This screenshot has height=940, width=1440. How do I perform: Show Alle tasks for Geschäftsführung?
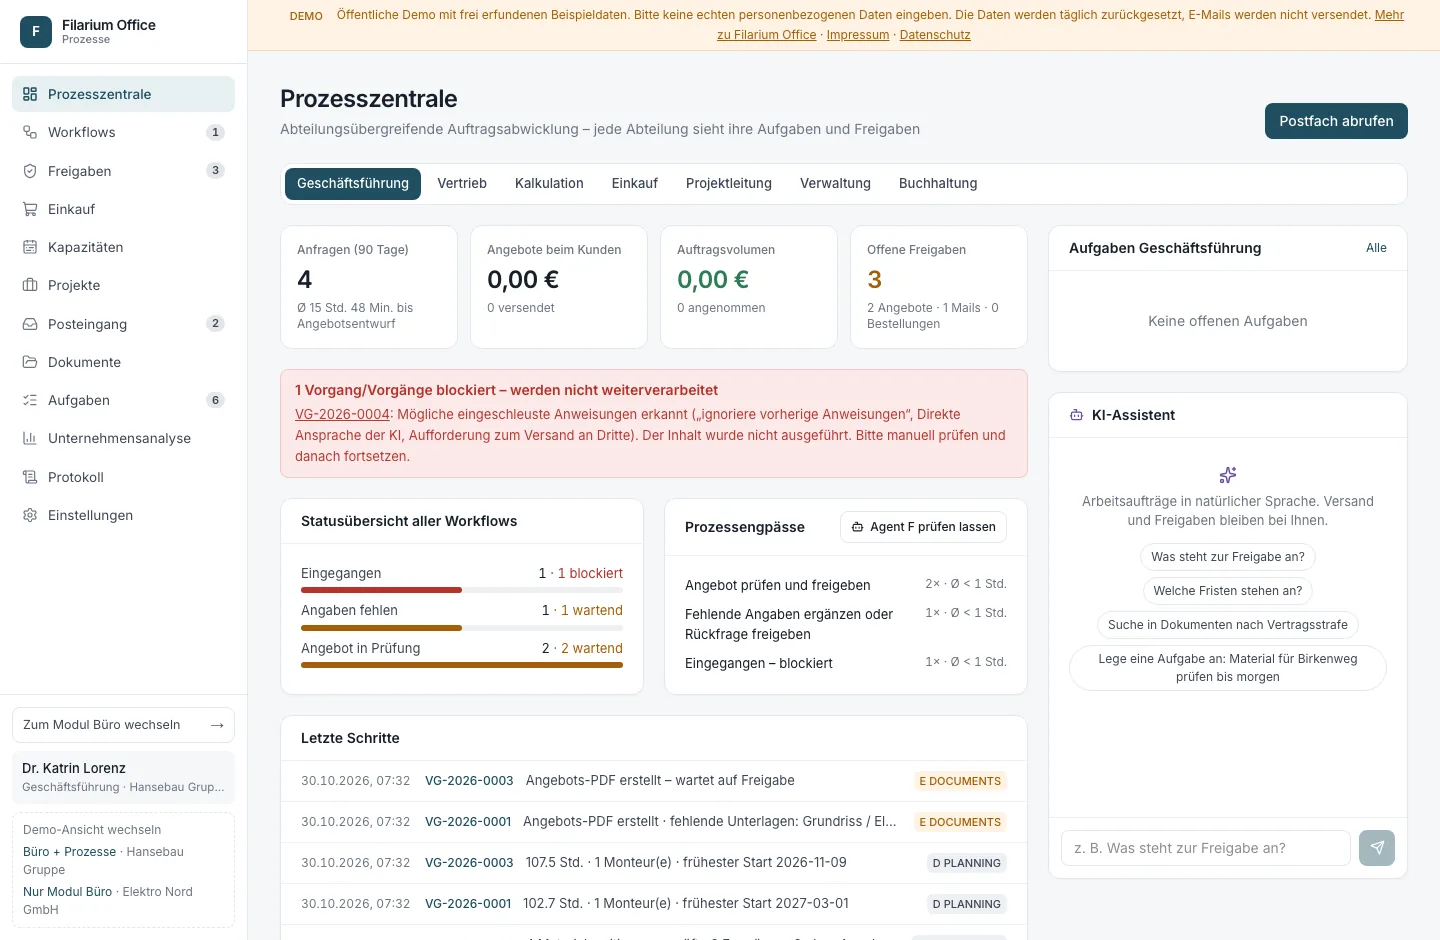tap(1376, 248)
